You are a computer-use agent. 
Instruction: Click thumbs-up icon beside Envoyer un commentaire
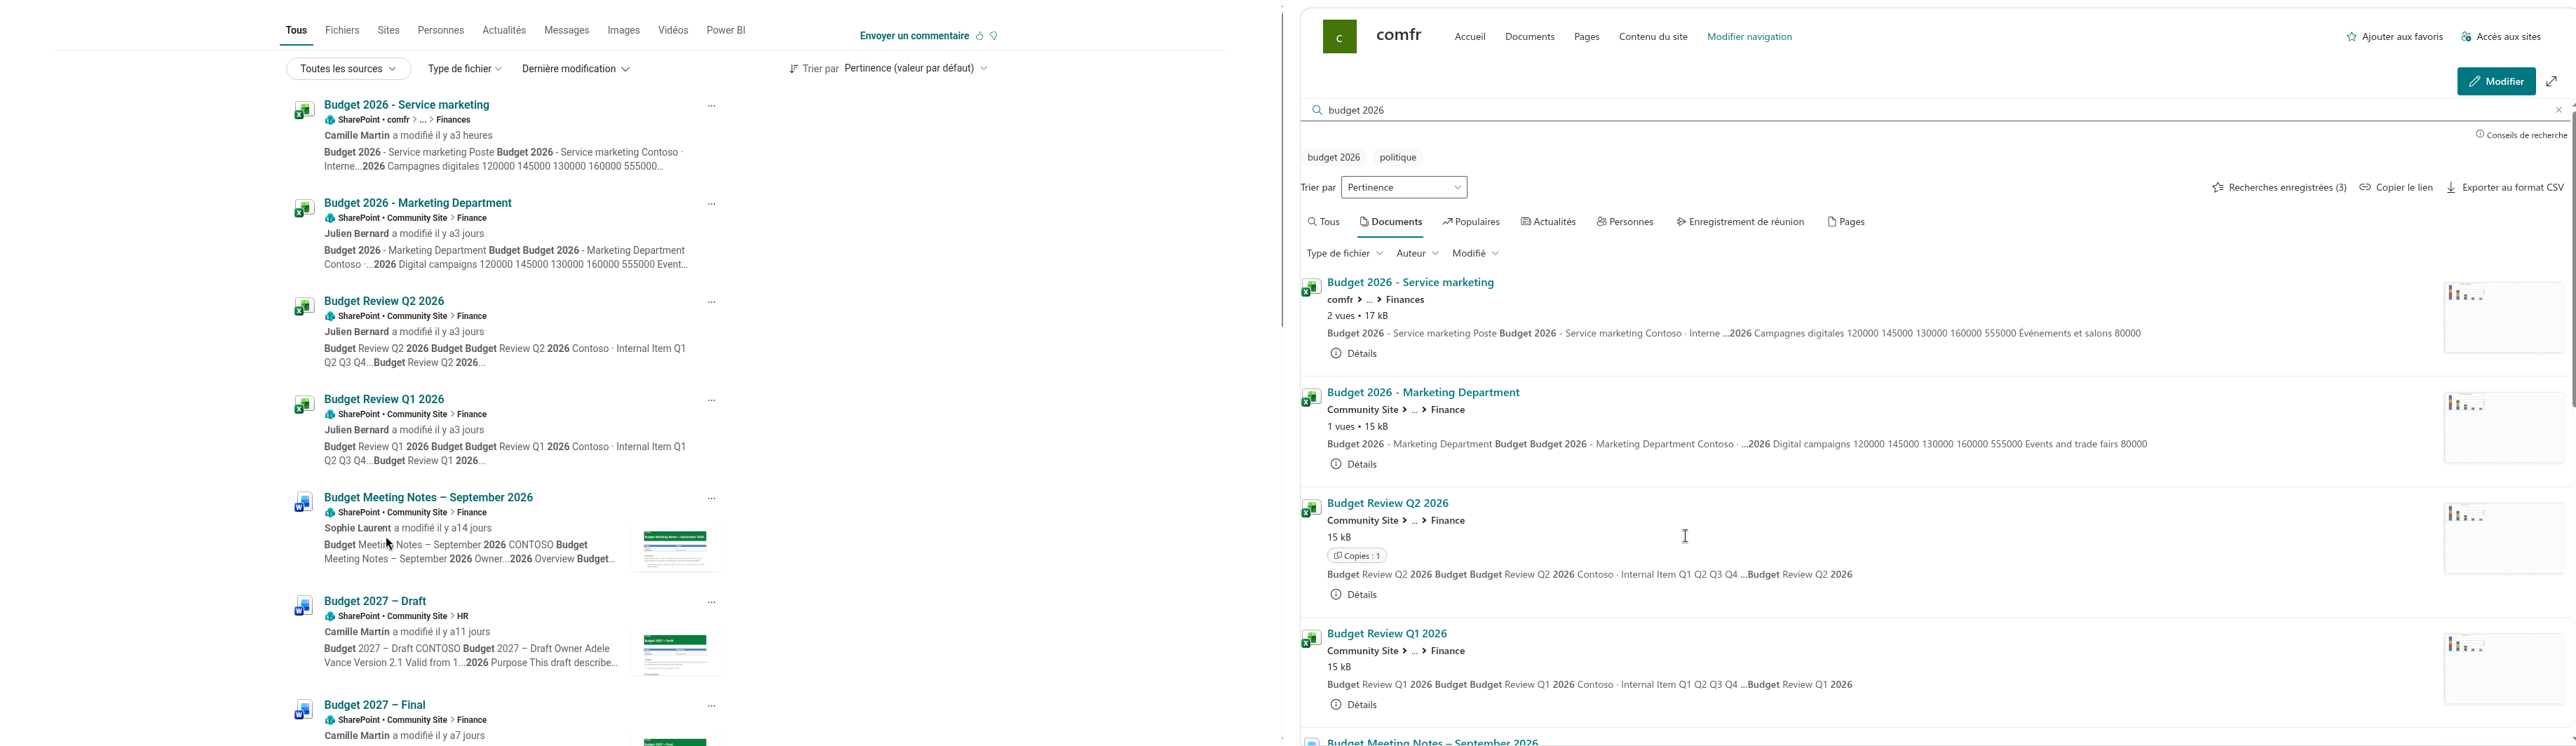(979, 36)
